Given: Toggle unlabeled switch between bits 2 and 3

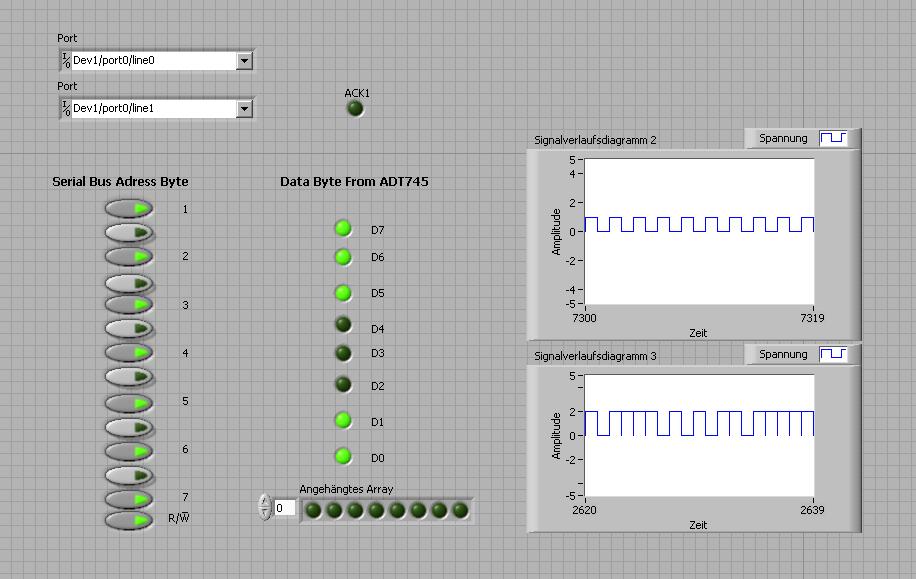Looking at the screenshot, I should pos(129,283).
